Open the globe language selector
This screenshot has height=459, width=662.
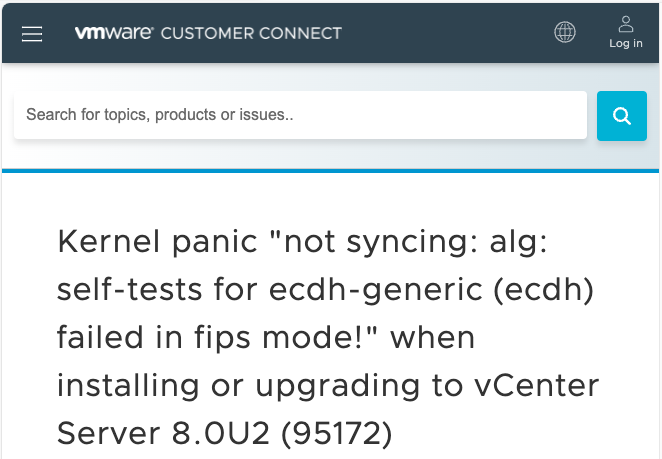coord(565,33)
